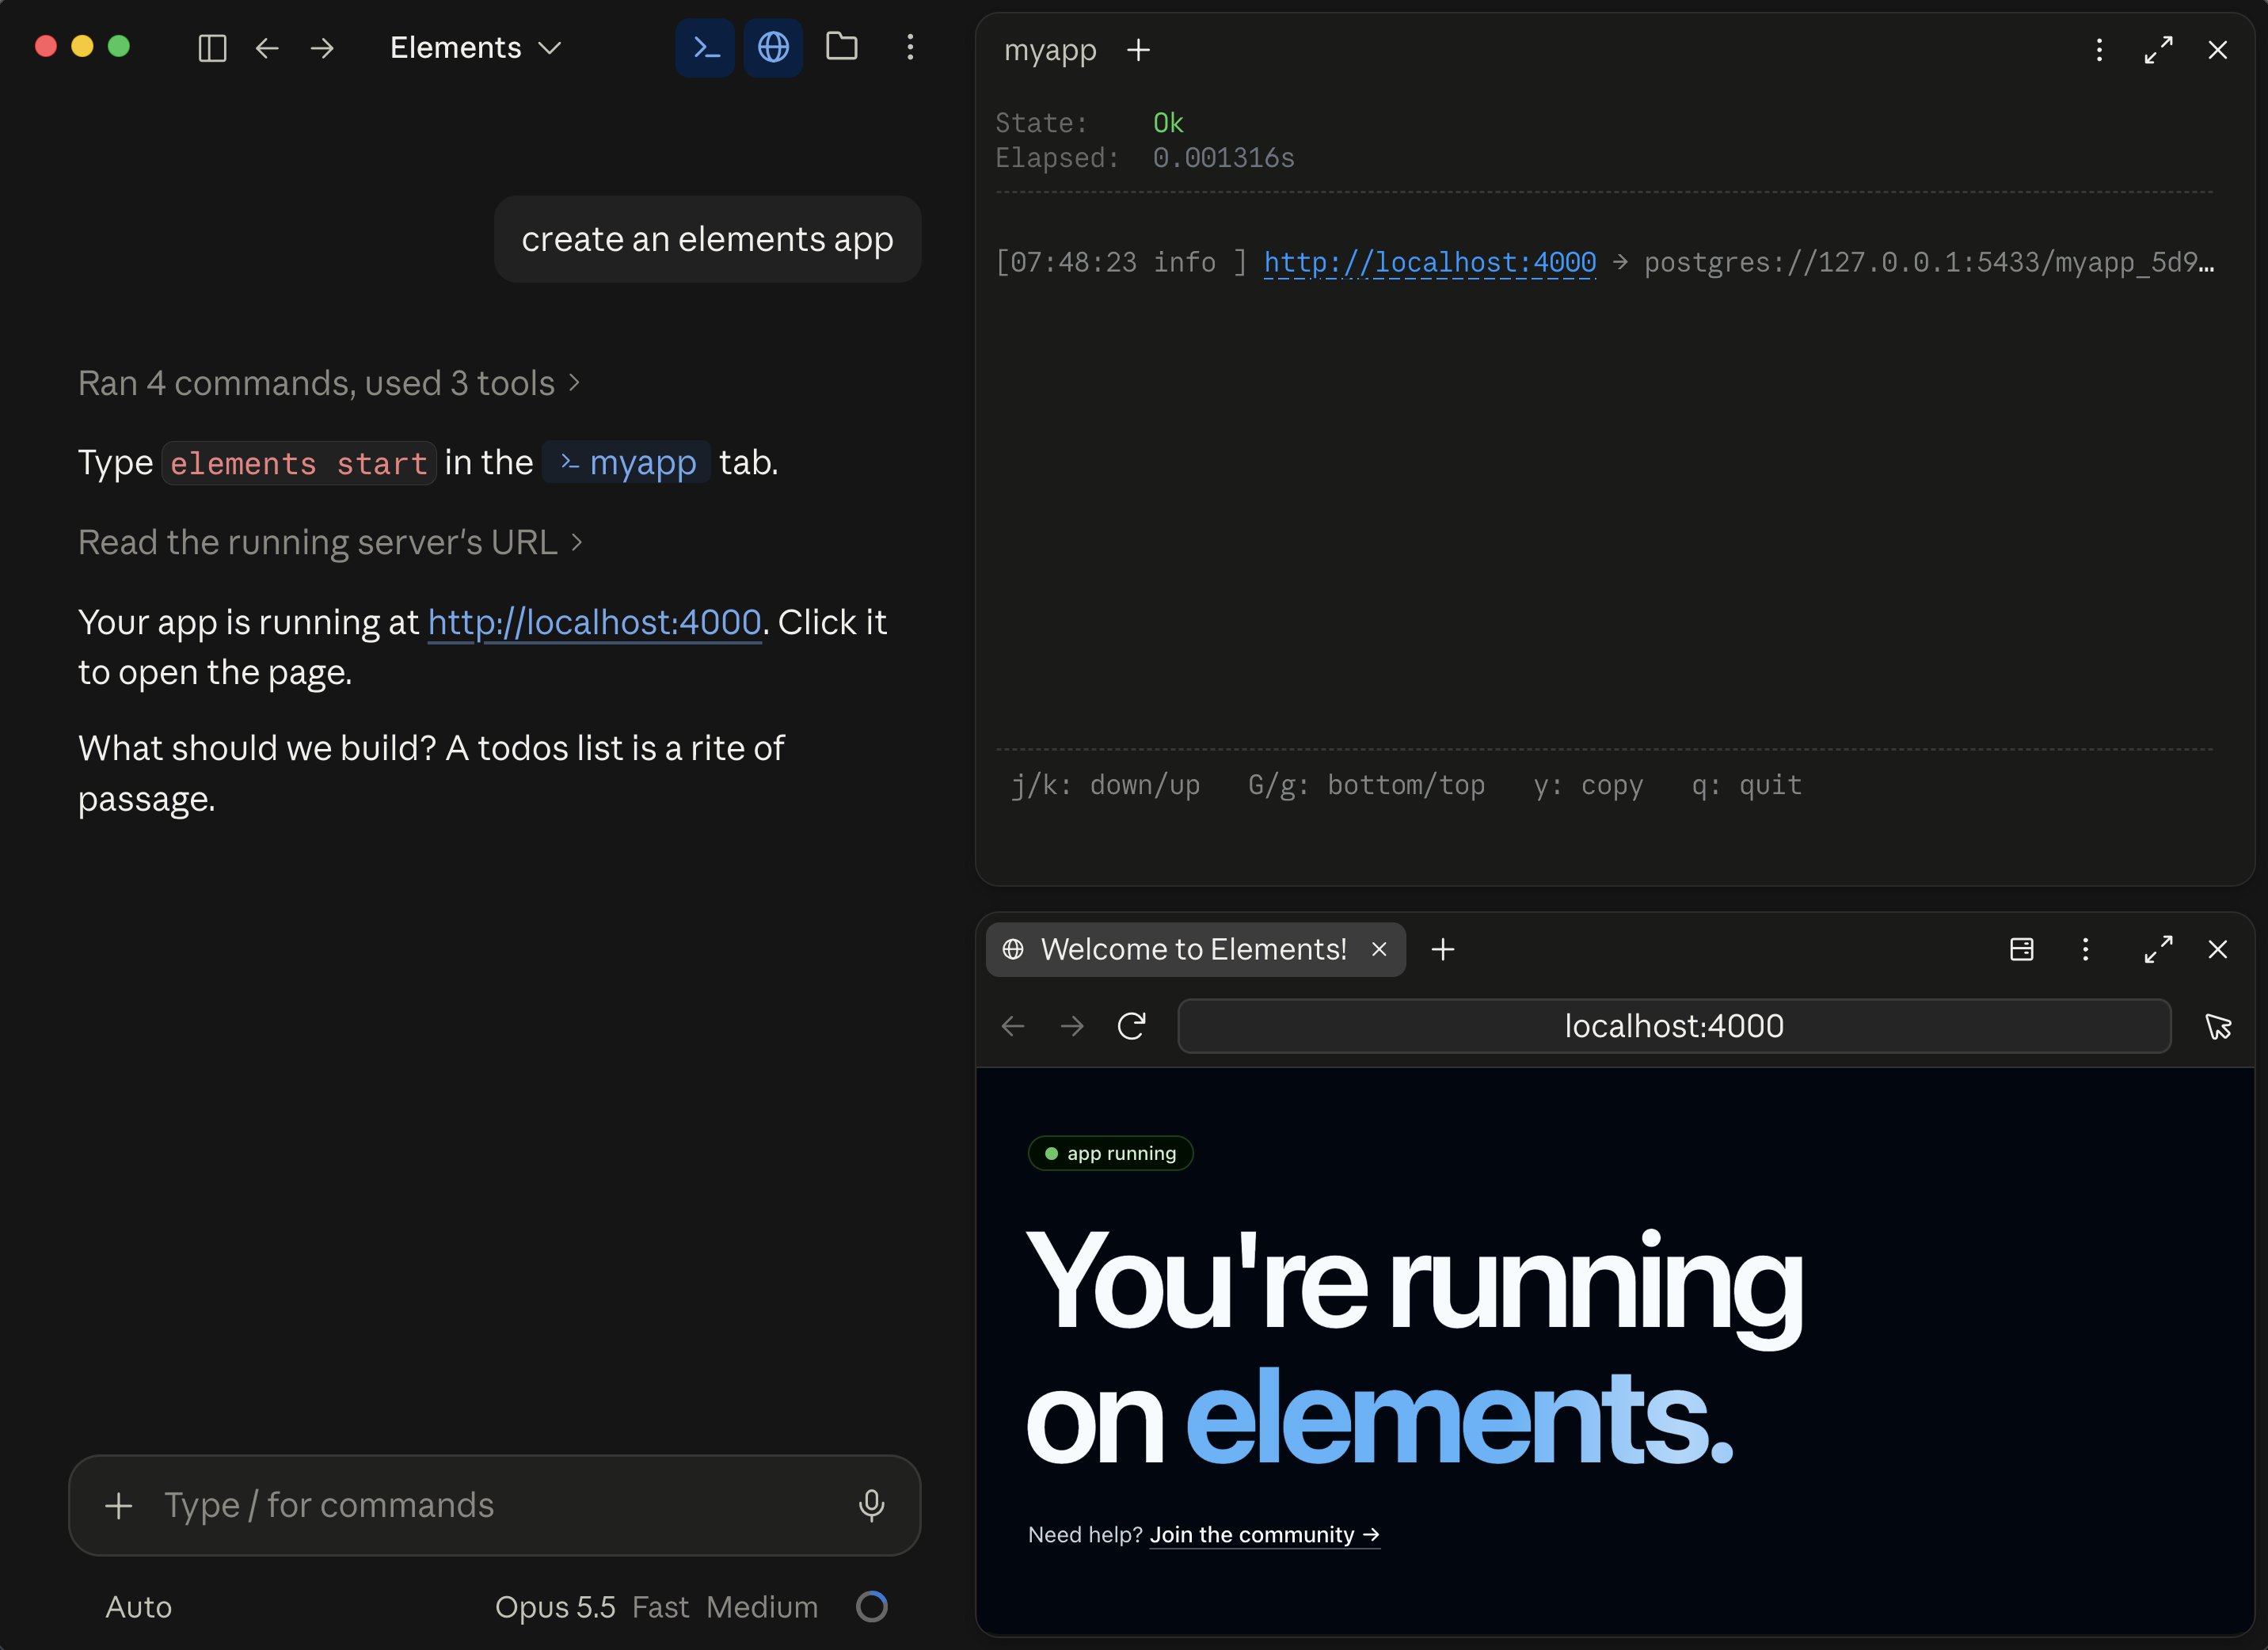Open the Opus 5.5 model selector
Image resolution: width=2268 pixels, height=1650 pixels.
[555, 1607]
